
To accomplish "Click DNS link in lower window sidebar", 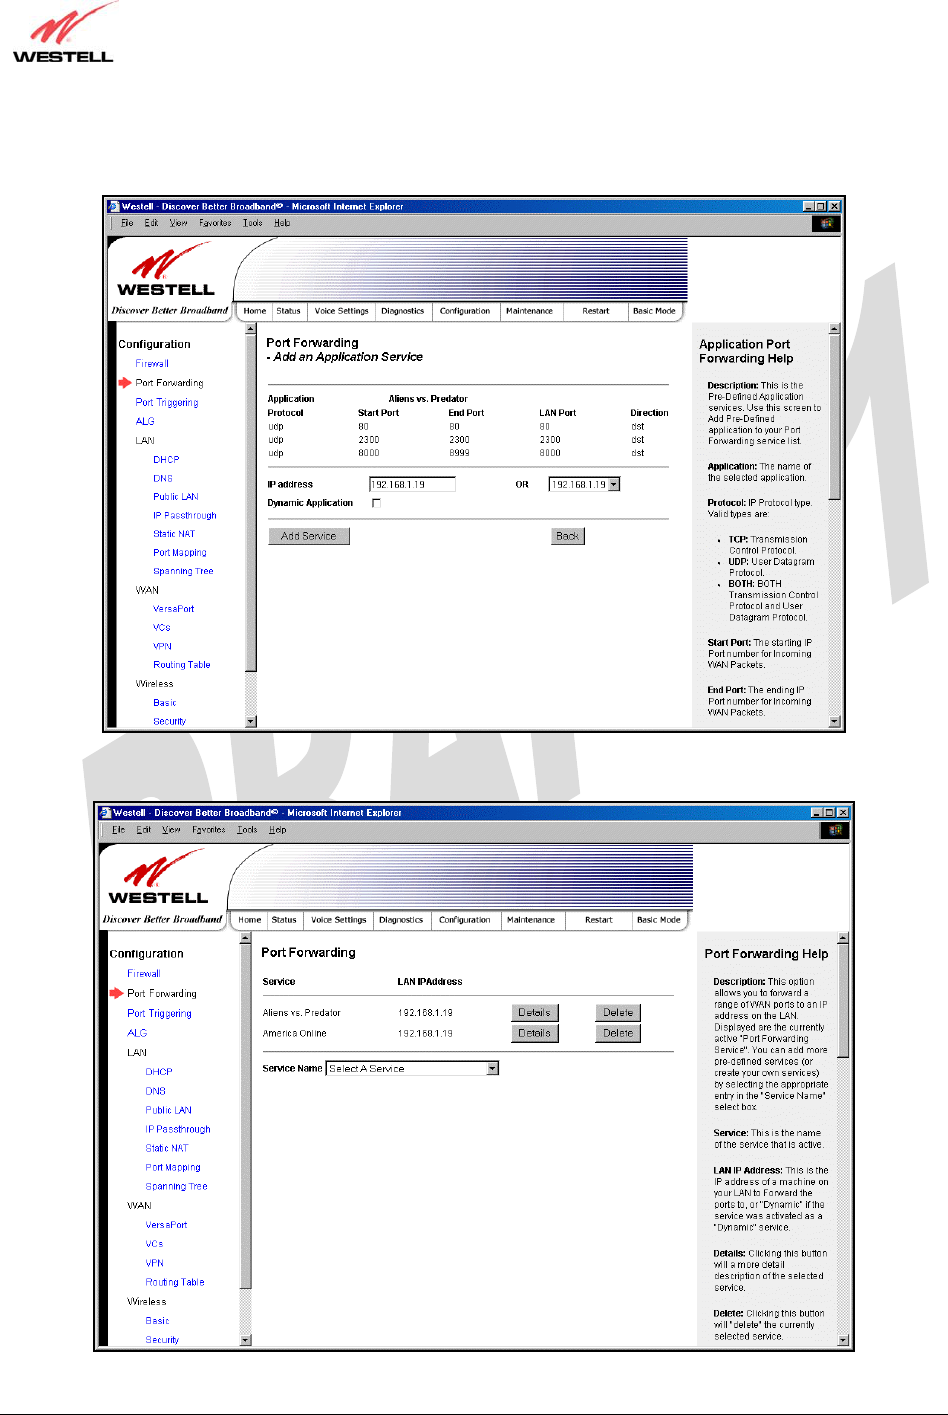I will (x=156, y=1091).
